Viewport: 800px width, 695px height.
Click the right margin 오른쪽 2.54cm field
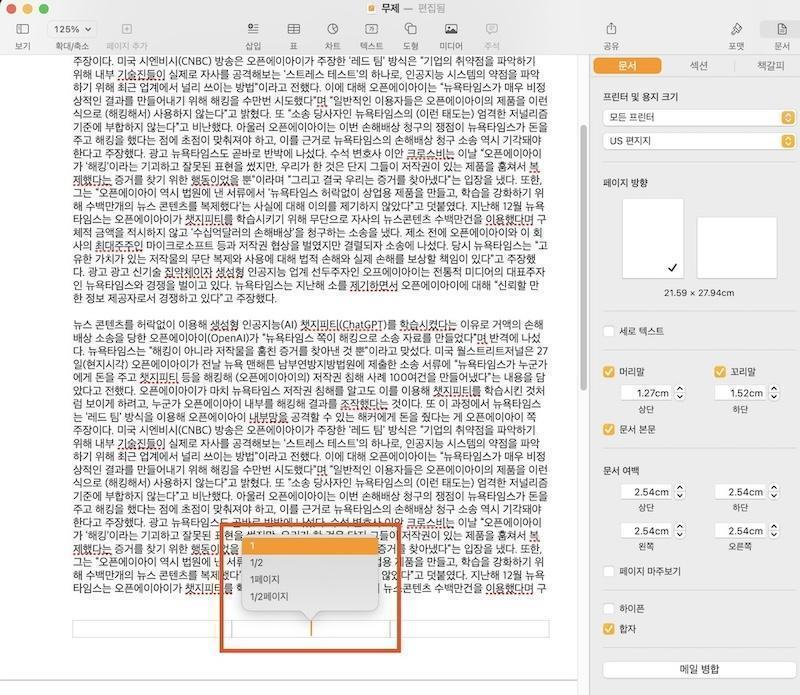[x=740, y=531]
